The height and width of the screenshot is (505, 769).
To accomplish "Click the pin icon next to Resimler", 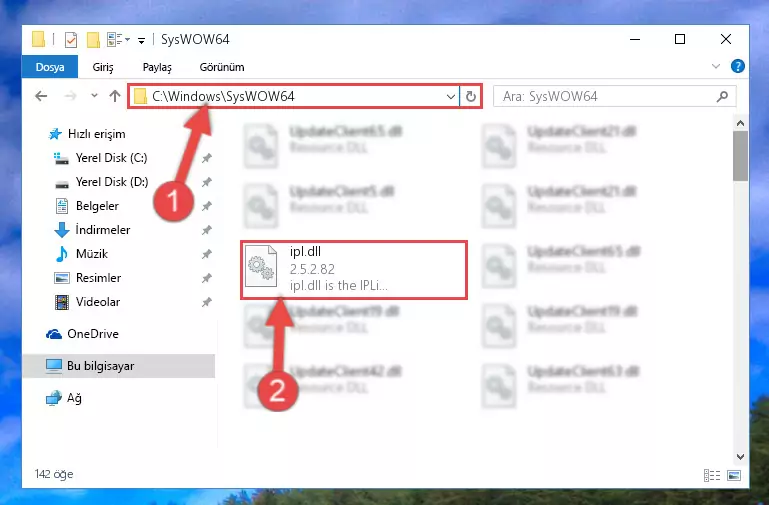I will coord(206,278).
